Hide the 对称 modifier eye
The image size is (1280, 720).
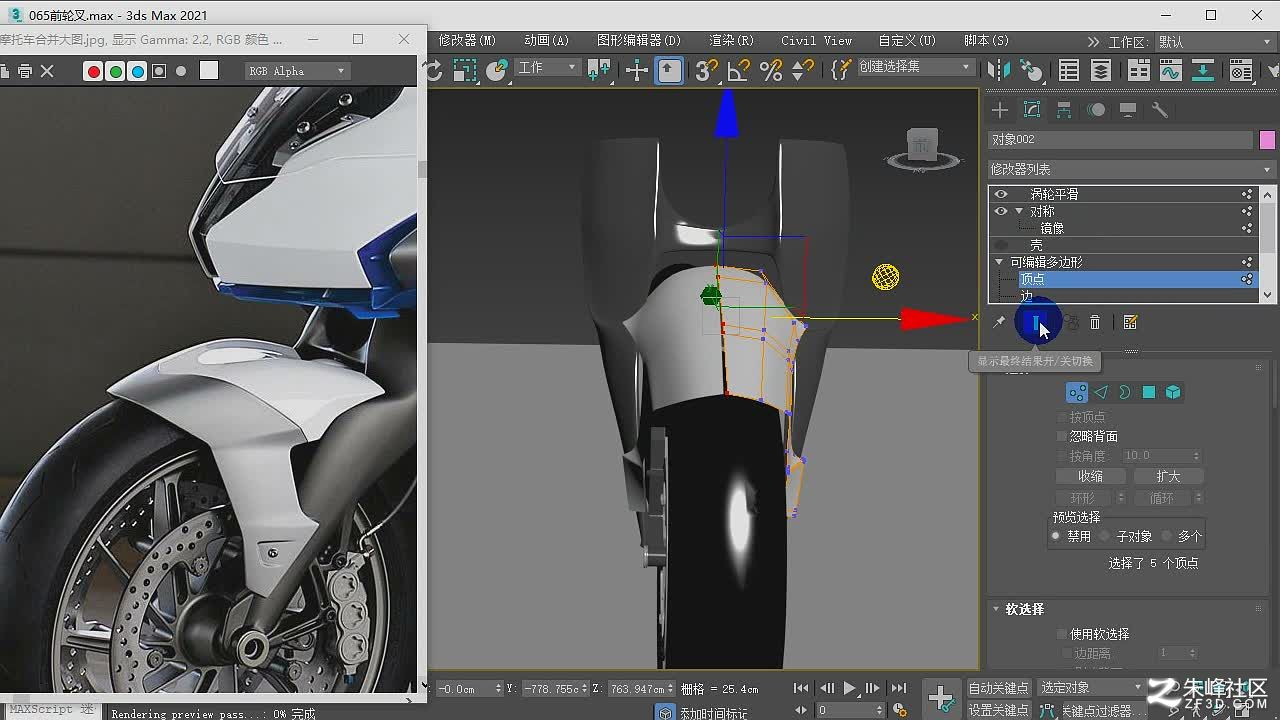click(x=1001, y=211)
